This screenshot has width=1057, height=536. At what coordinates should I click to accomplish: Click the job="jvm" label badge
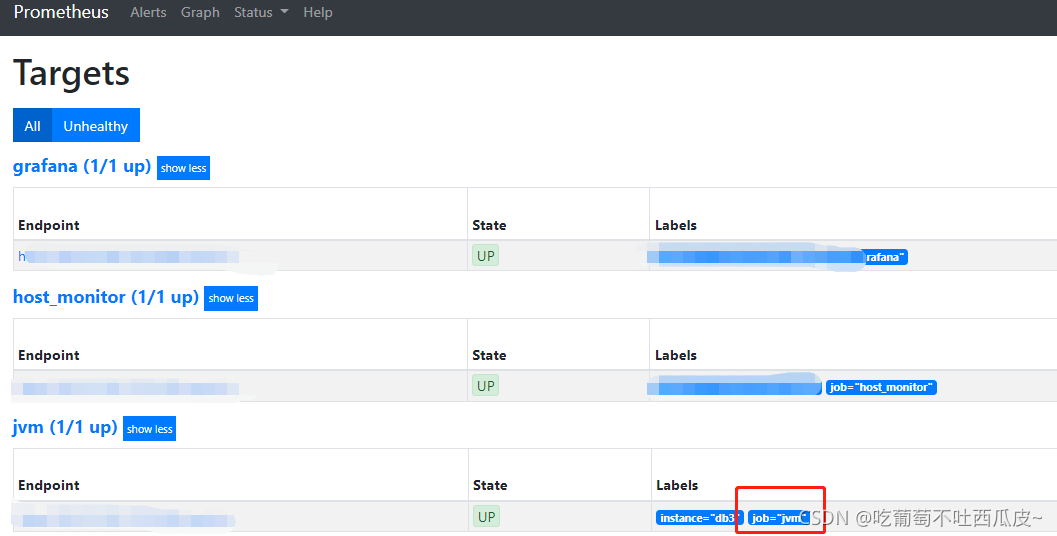click(778, 518)
